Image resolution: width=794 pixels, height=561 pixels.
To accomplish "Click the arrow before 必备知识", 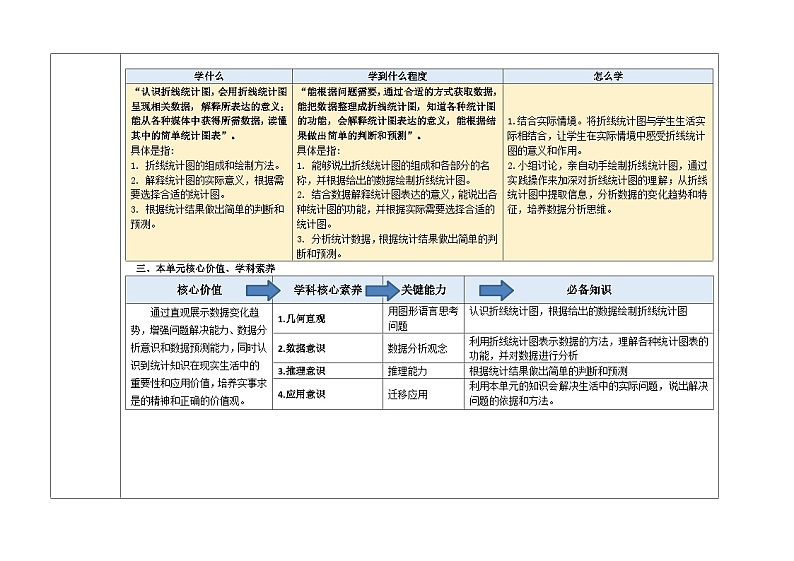I will pos(496,290).
